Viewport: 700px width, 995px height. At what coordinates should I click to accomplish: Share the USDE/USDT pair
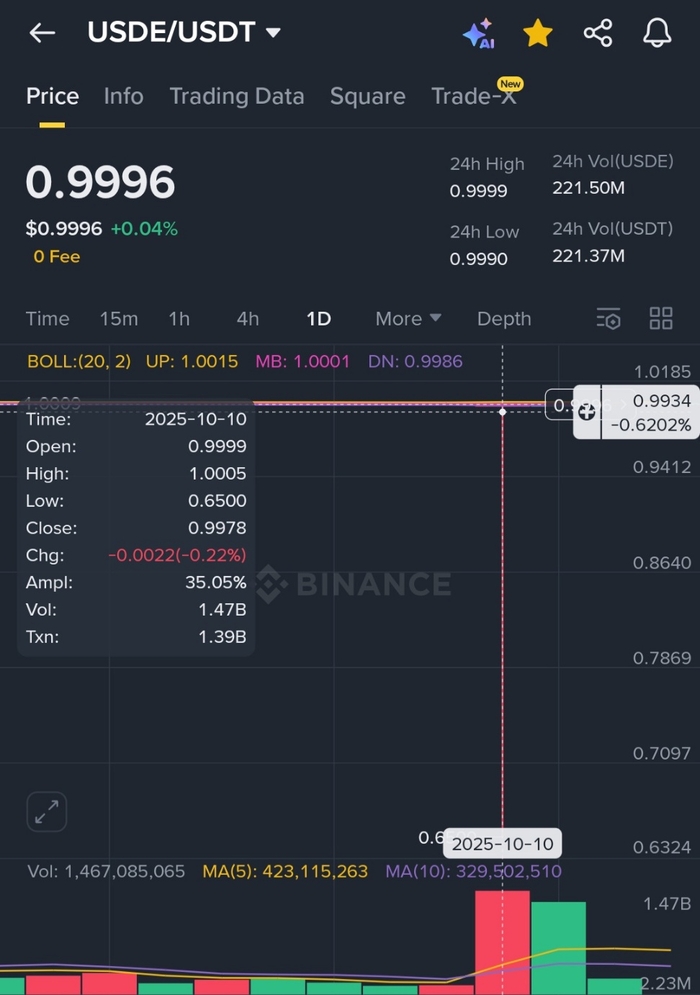pyautogui.click(x=598, y=33)
